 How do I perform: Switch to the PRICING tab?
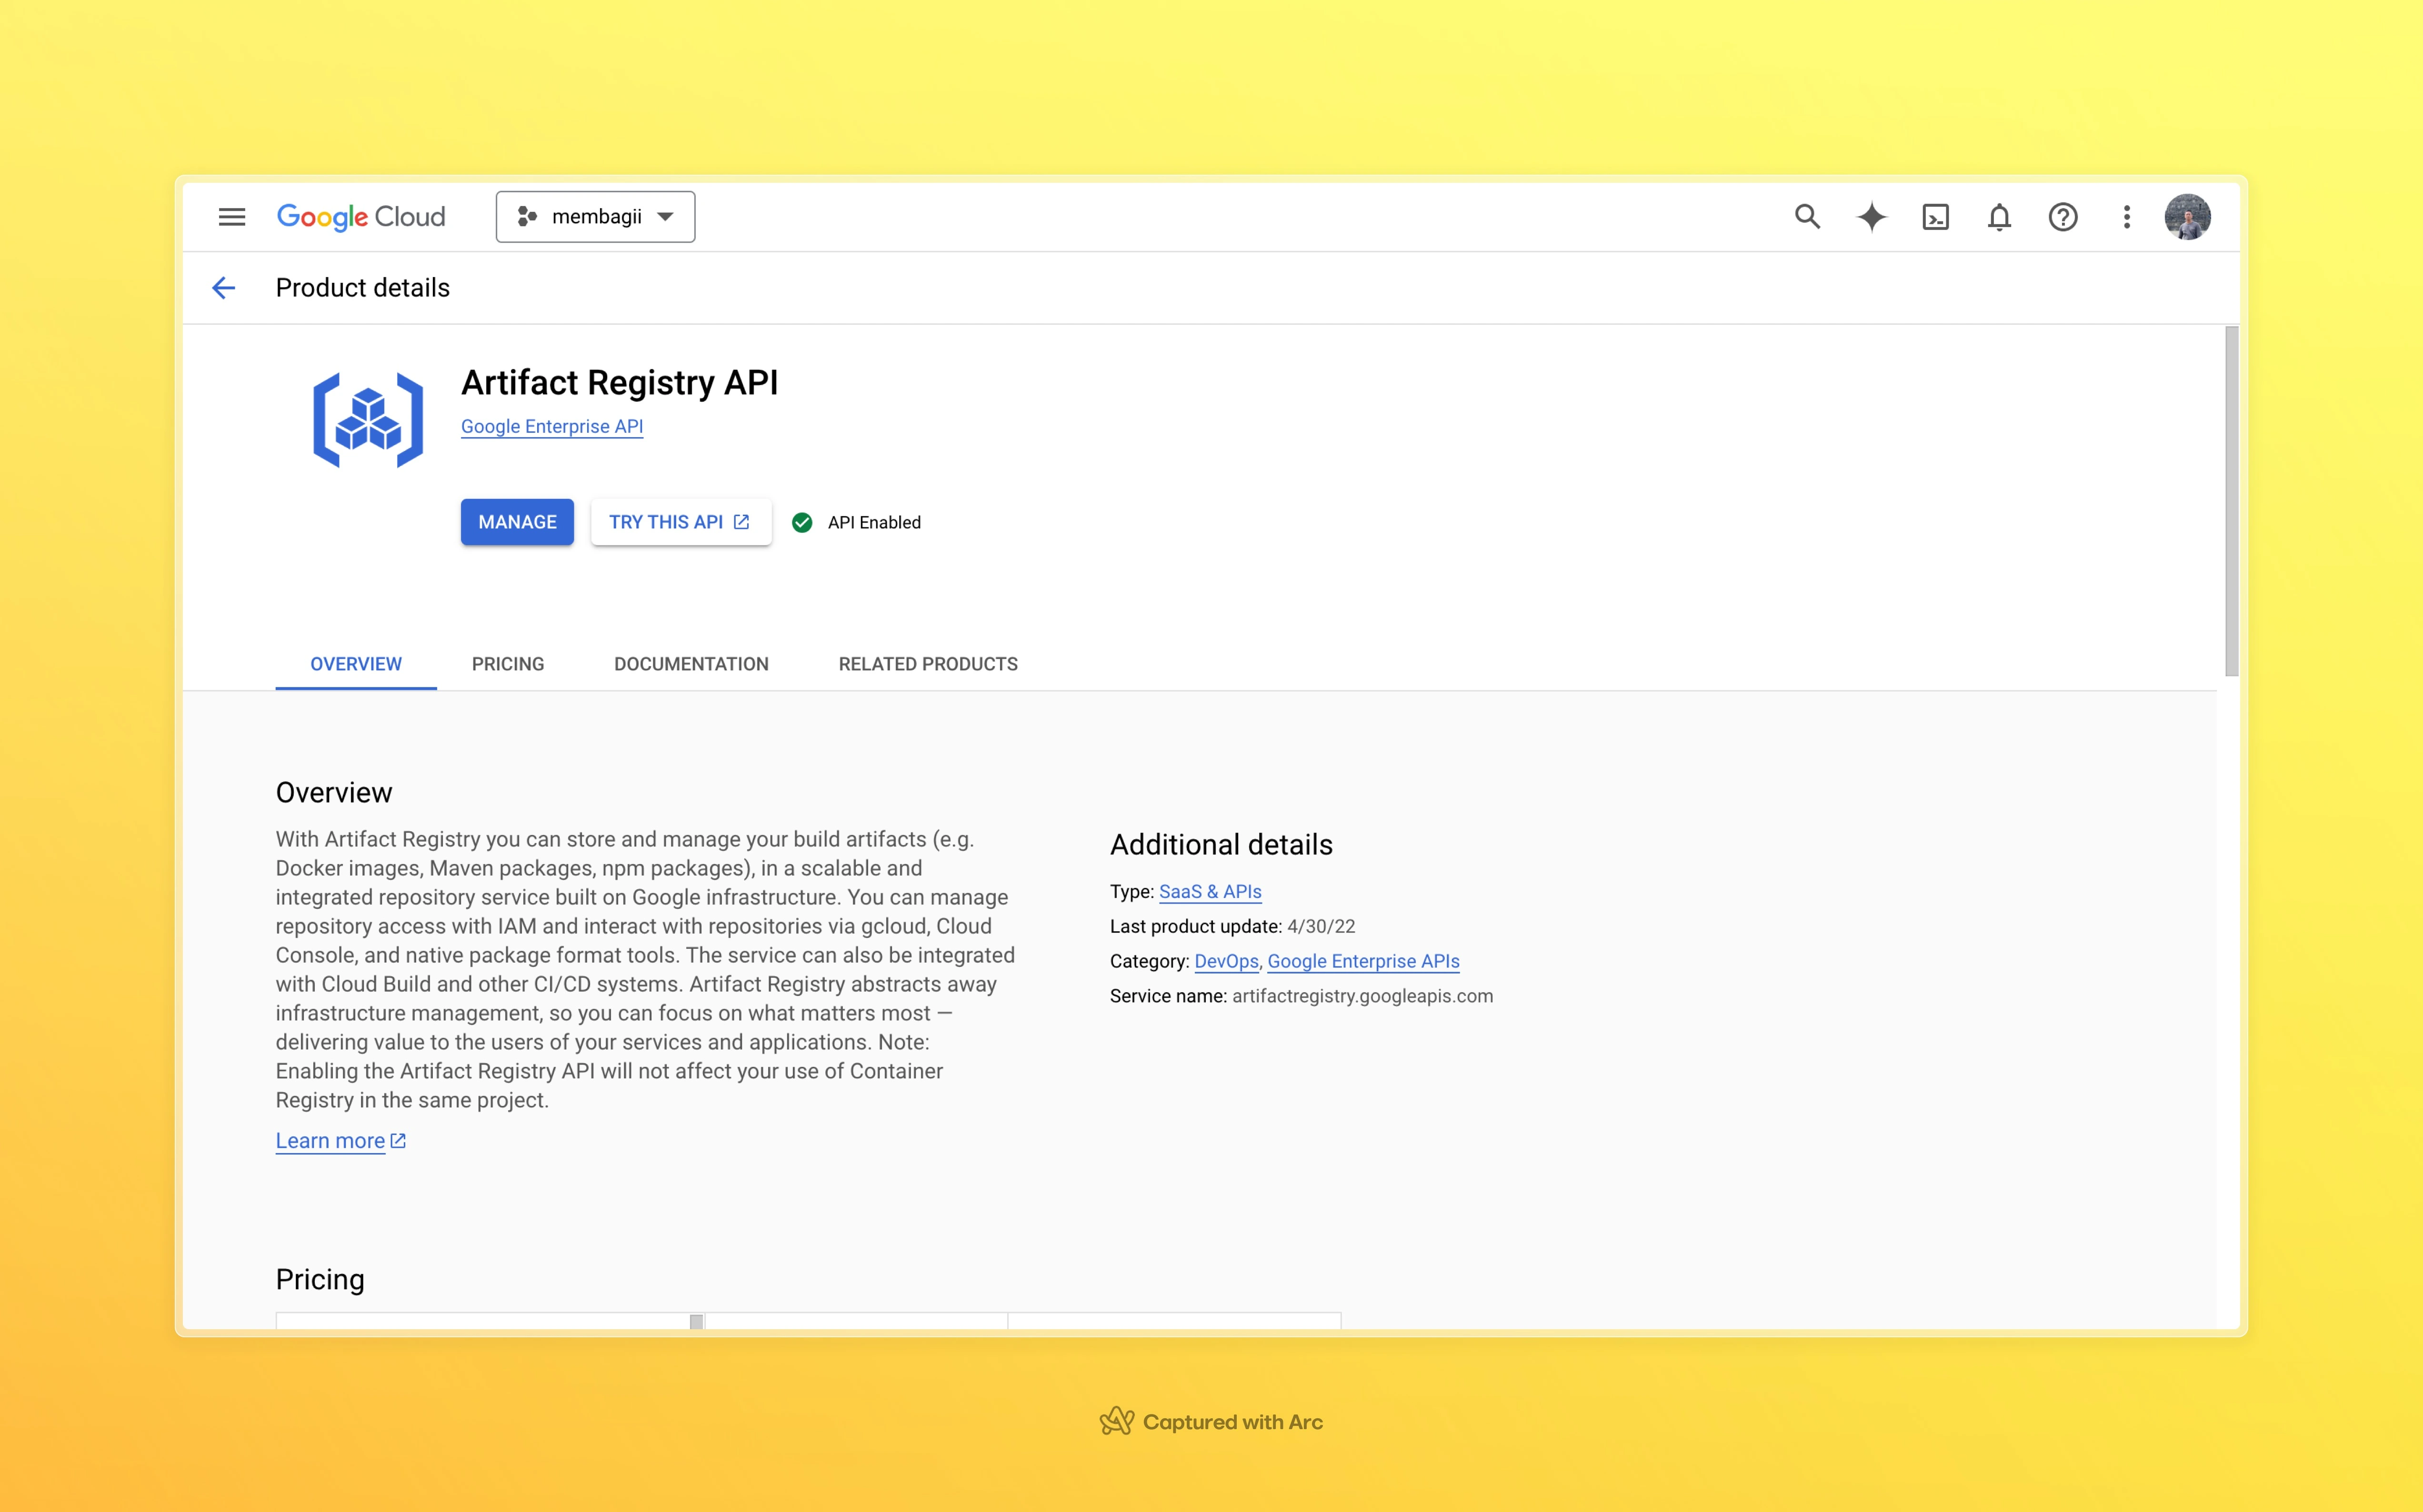coord(508,664)
